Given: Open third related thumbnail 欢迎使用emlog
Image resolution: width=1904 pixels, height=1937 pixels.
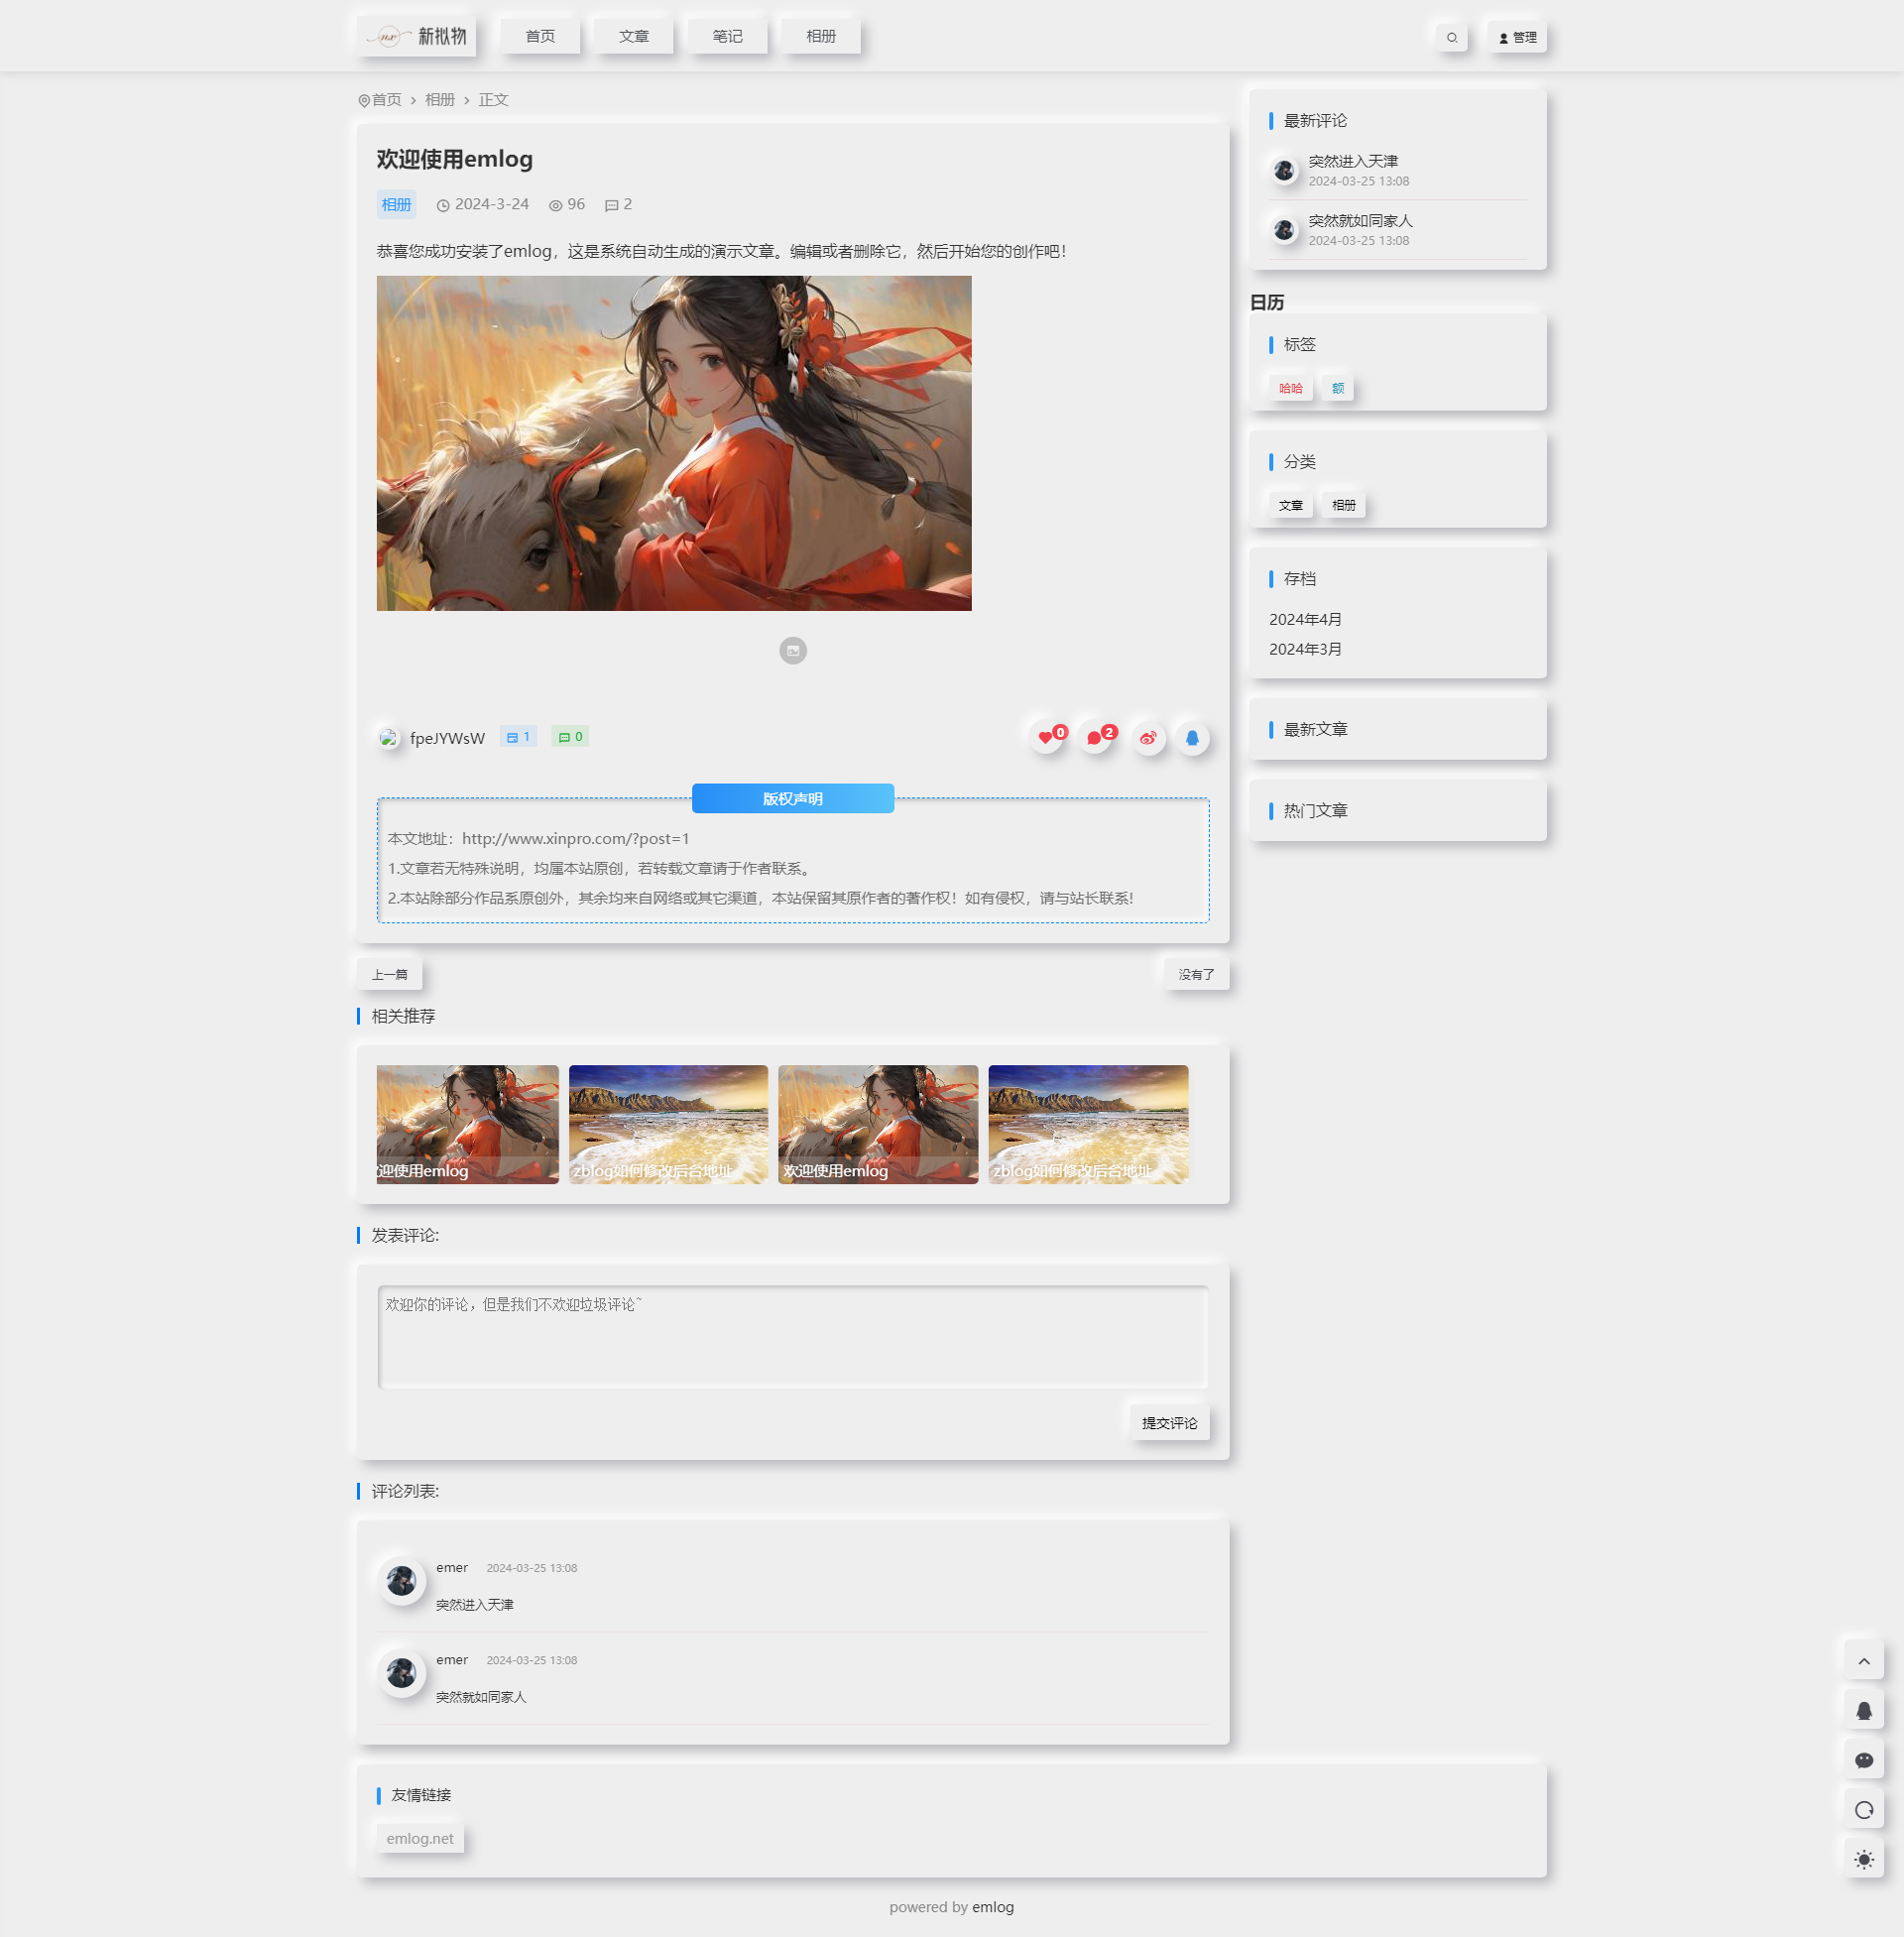Looking at the screenshot, I should (878, 1124).
